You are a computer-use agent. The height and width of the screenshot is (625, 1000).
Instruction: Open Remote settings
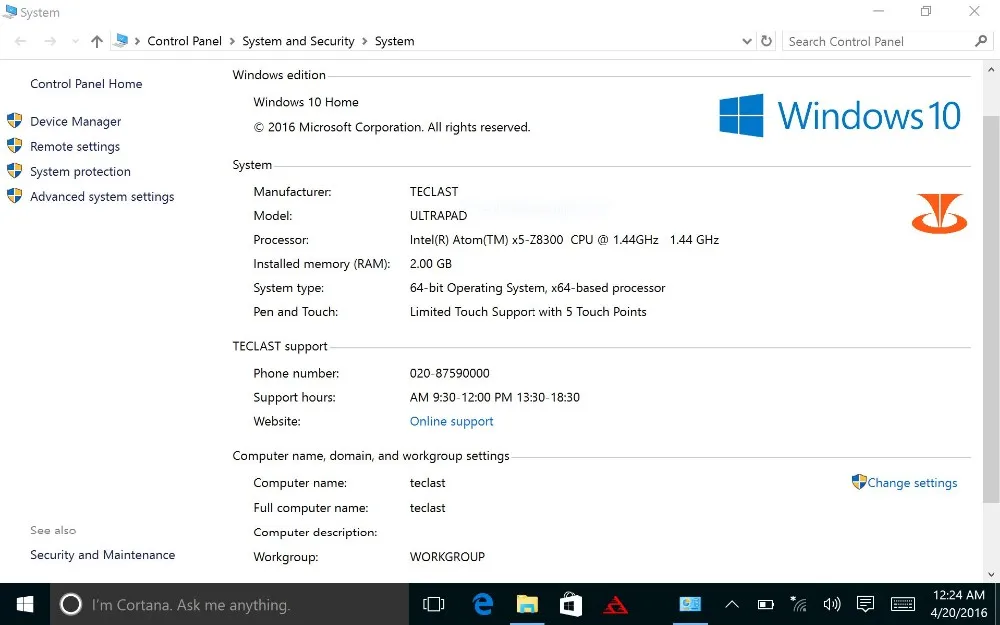pos(75,146)
